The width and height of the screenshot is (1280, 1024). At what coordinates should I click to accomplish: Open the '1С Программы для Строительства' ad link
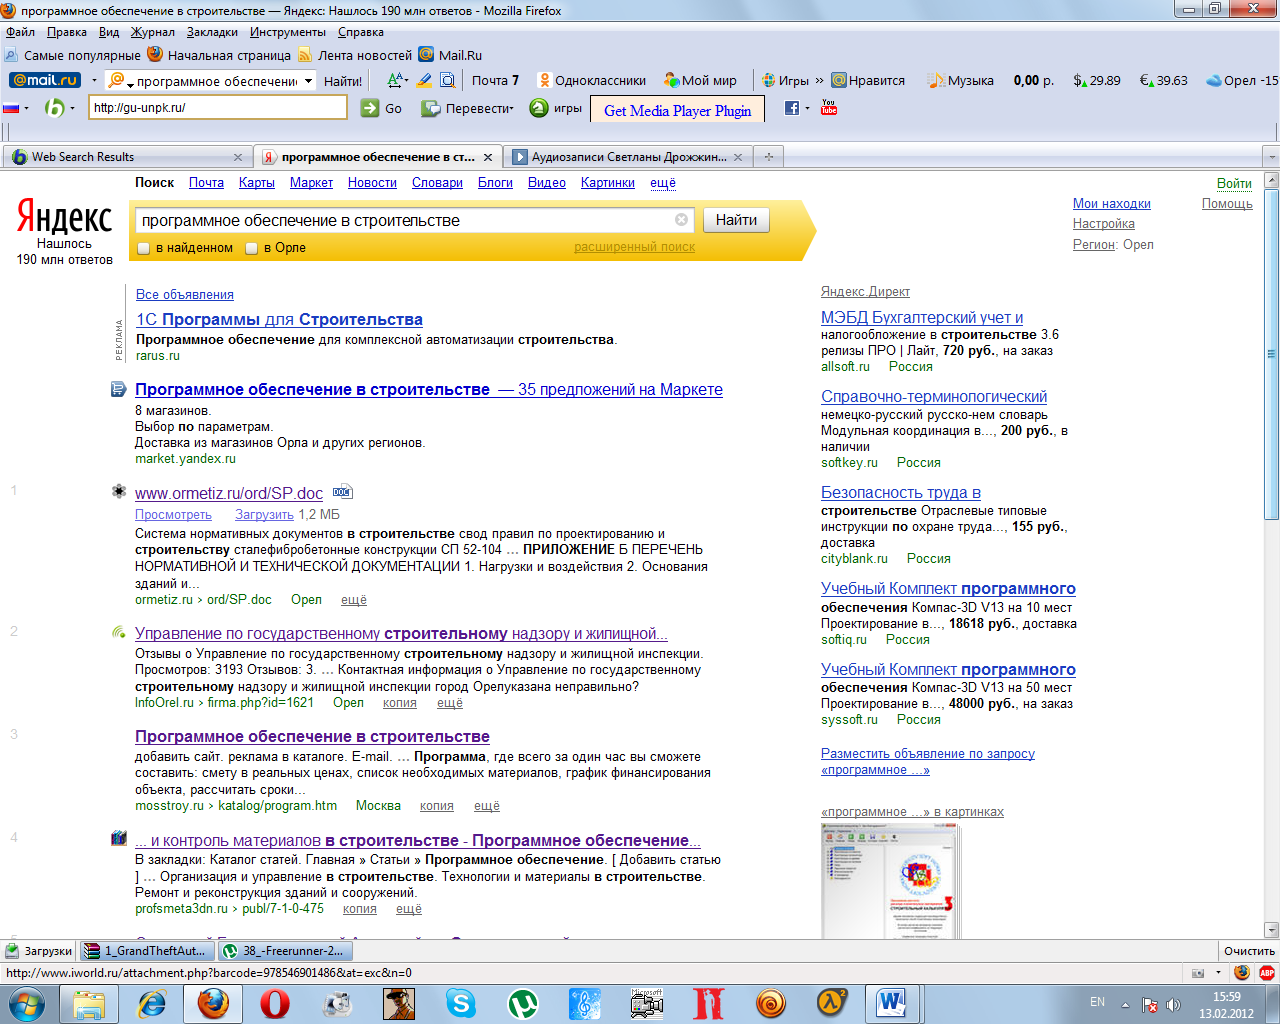coord(279,319)
